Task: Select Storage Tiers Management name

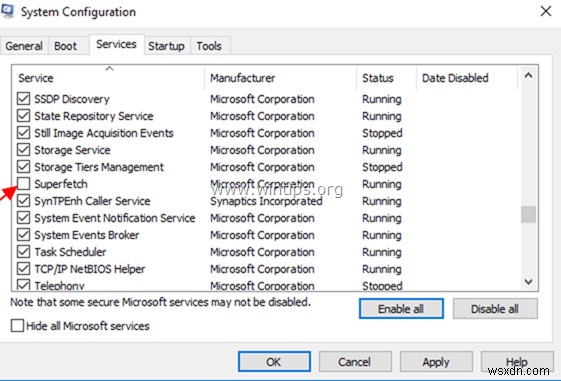Action: click(x=99, y=167)
